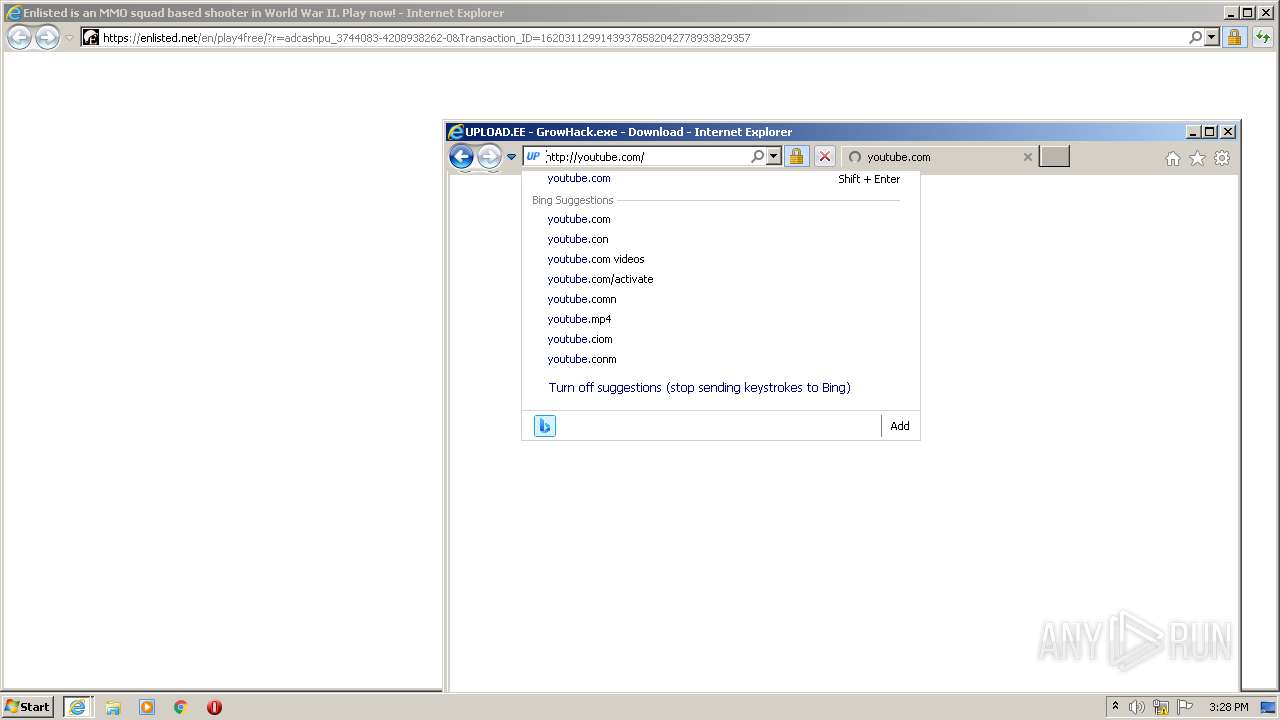Minimize the UPLOAD.EE window
Screen dimensions: 1280x720
(1193, 131)
